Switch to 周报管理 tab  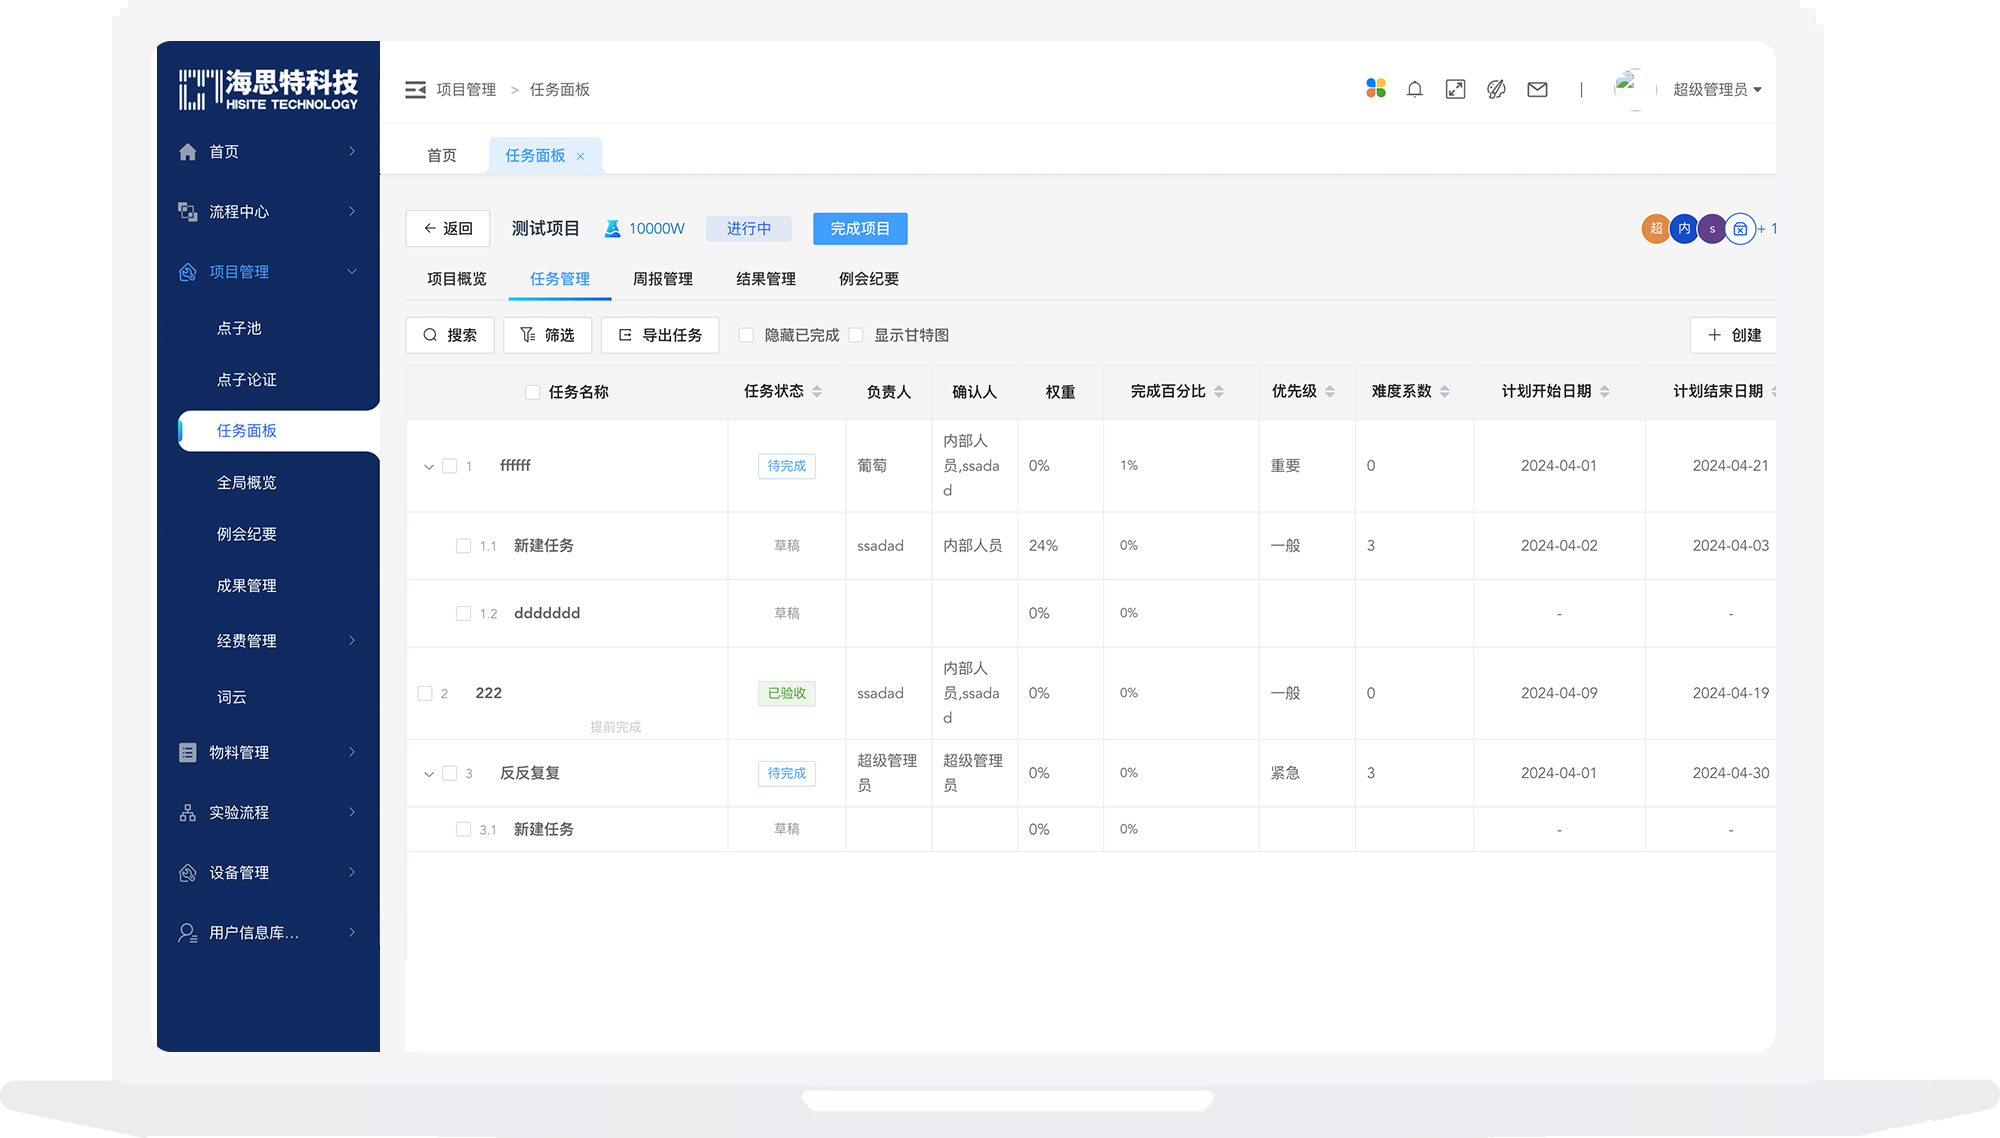pyautogui.click(x=663, y=279)
